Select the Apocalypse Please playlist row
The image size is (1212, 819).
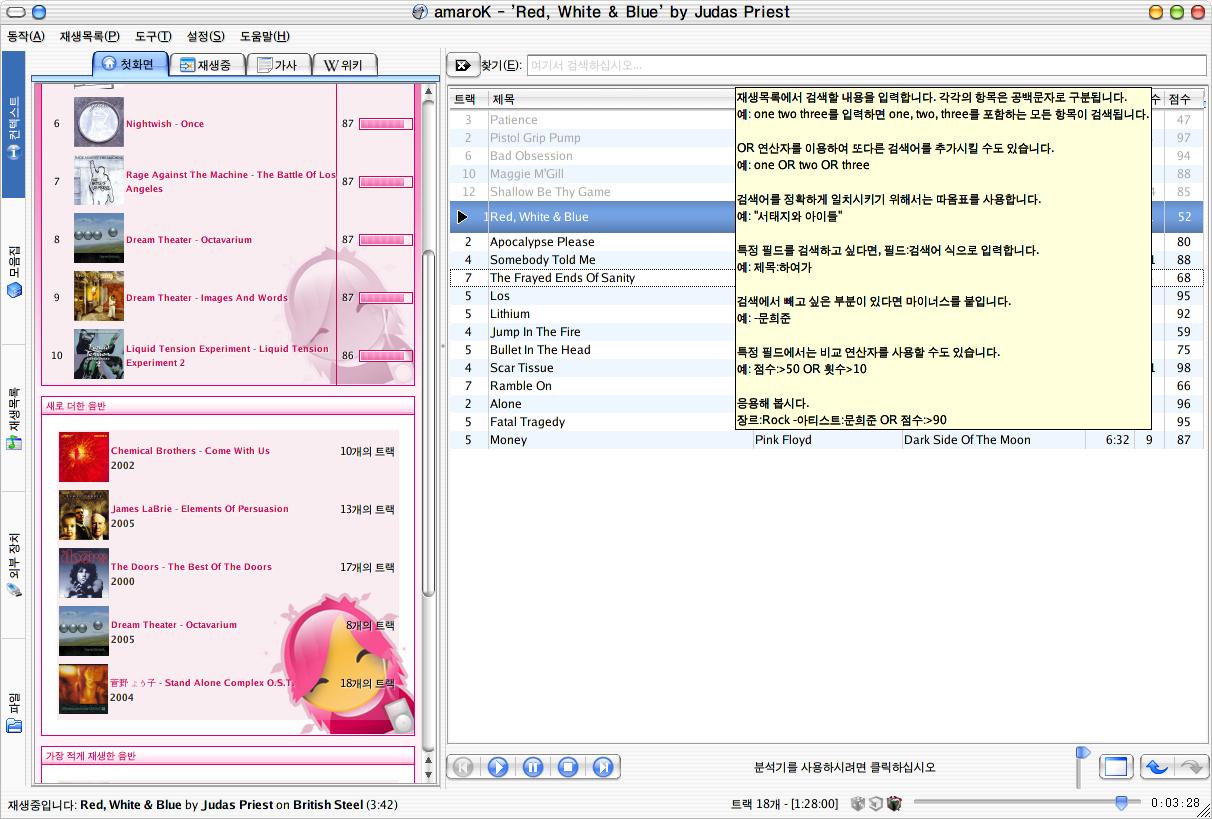tap(592, 242)
